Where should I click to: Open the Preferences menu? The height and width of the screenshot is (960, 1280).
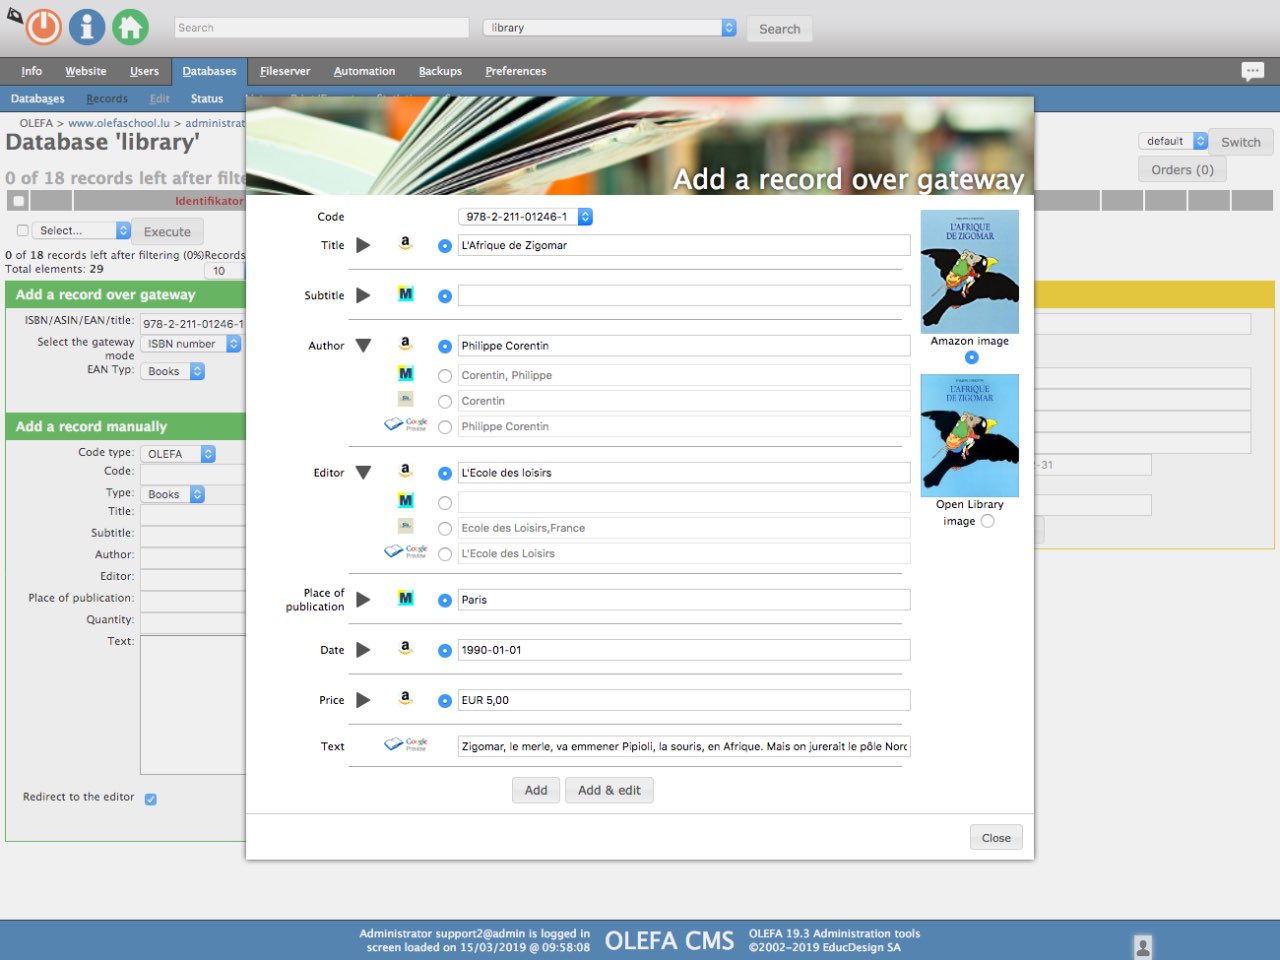(x=516, y=71)
